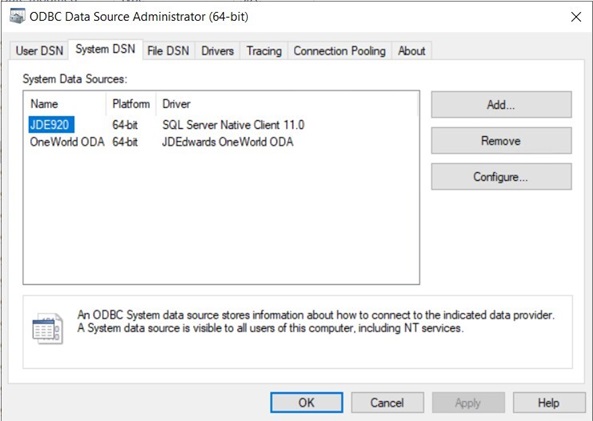Click the 64-bit platform cell for OneWorld ODA

[x=125, y=142]
